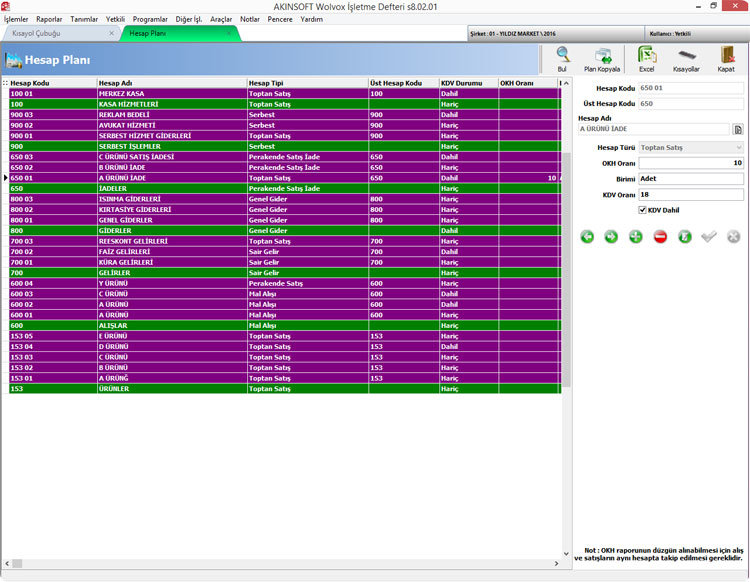The width and height of the screenshot is (750, 582).
Task: Select the REKLAM BEDELİ row
Action: coord(285,115)
